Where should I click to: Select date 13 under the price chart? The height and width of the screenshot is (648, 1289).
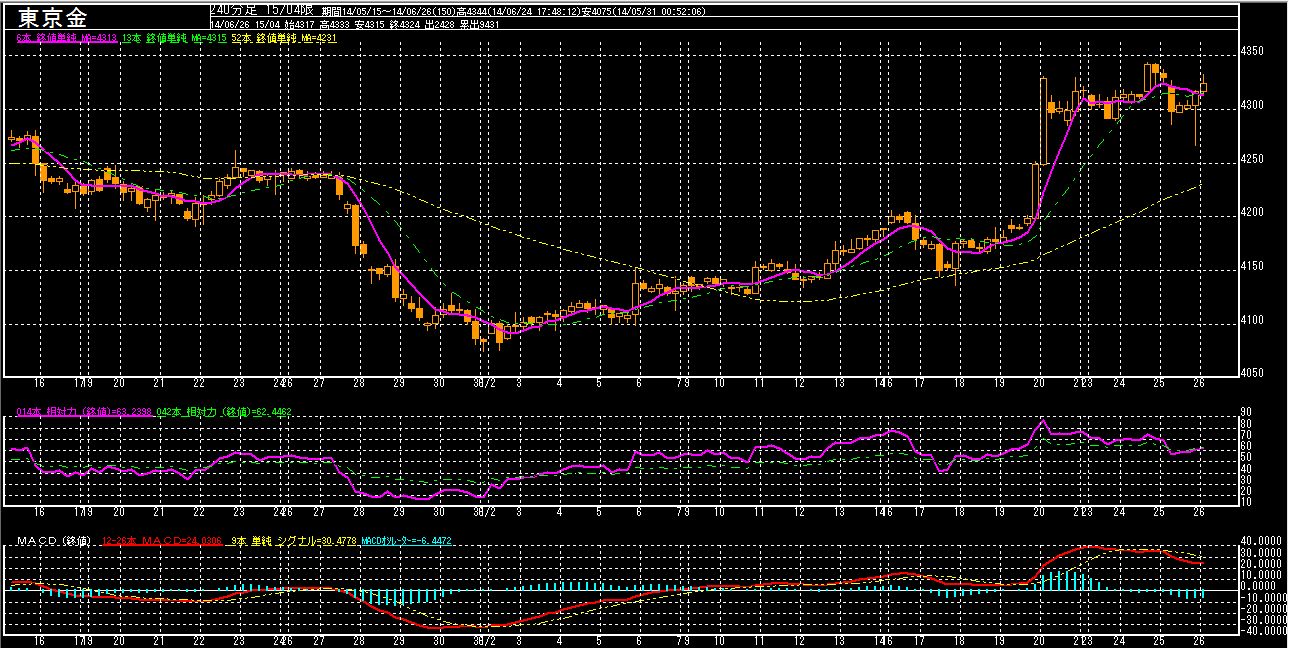839,384
